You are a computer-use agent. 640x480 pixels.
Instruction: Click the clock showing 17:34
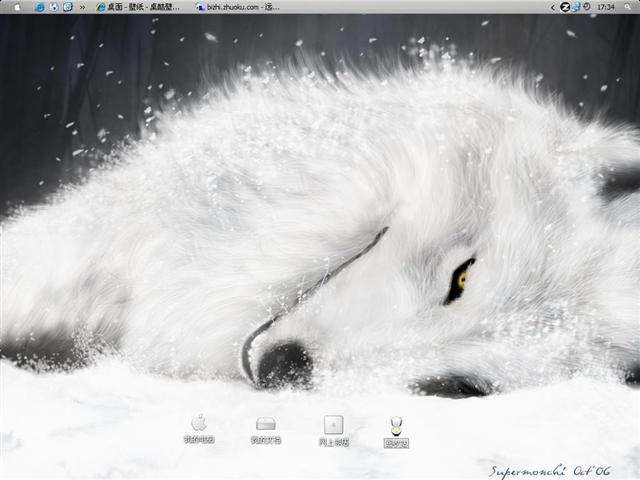pyautogui.click(x=605, y=6)
